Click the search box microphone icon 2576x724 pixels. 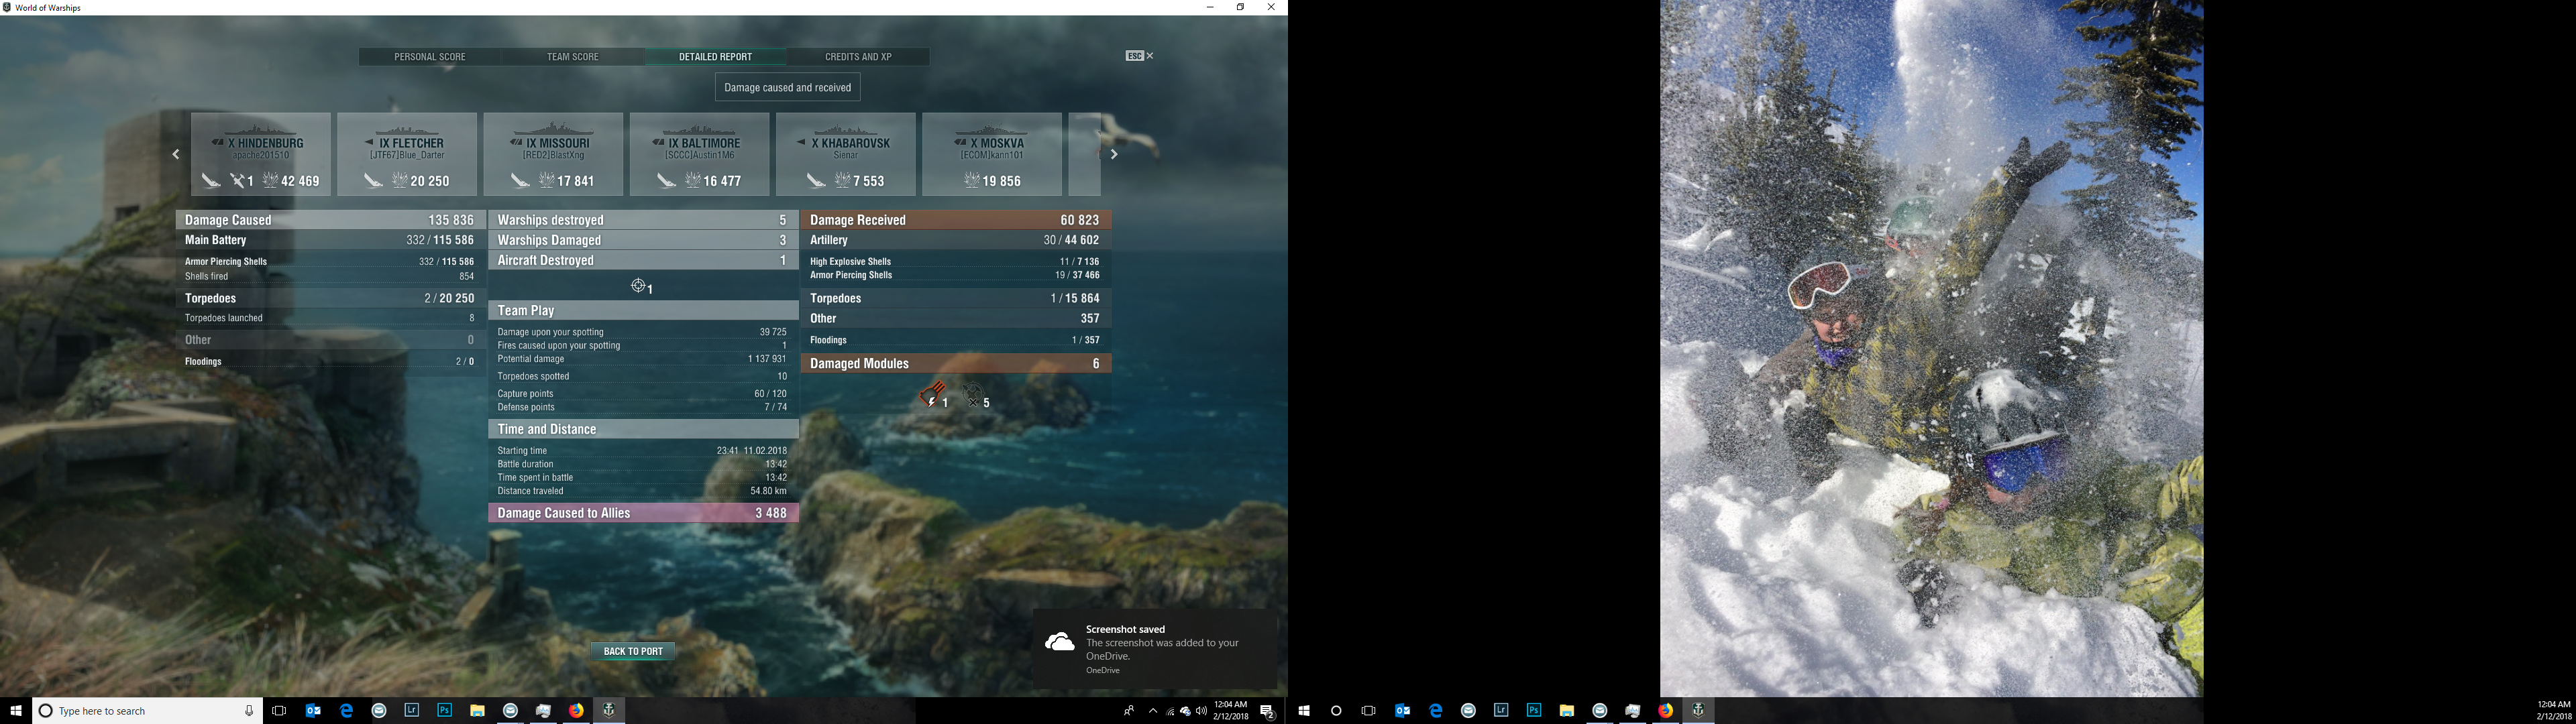point(249,711)
